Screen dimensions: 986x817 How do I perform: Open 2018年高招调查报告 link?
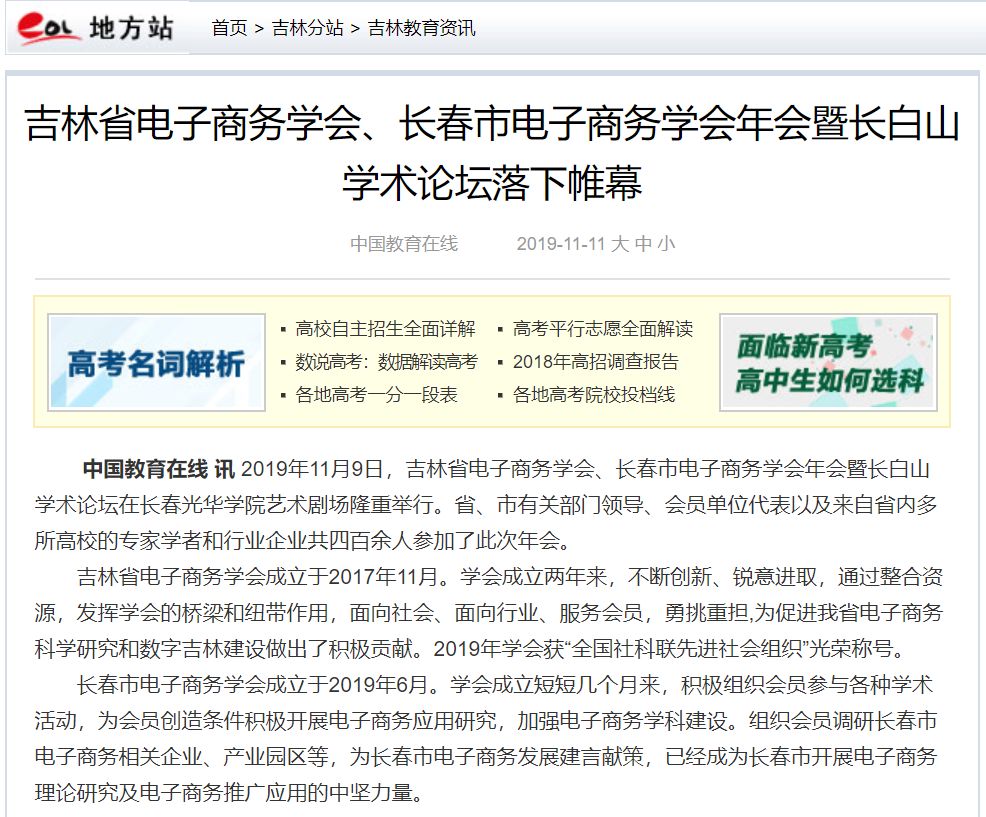[595, 362]
